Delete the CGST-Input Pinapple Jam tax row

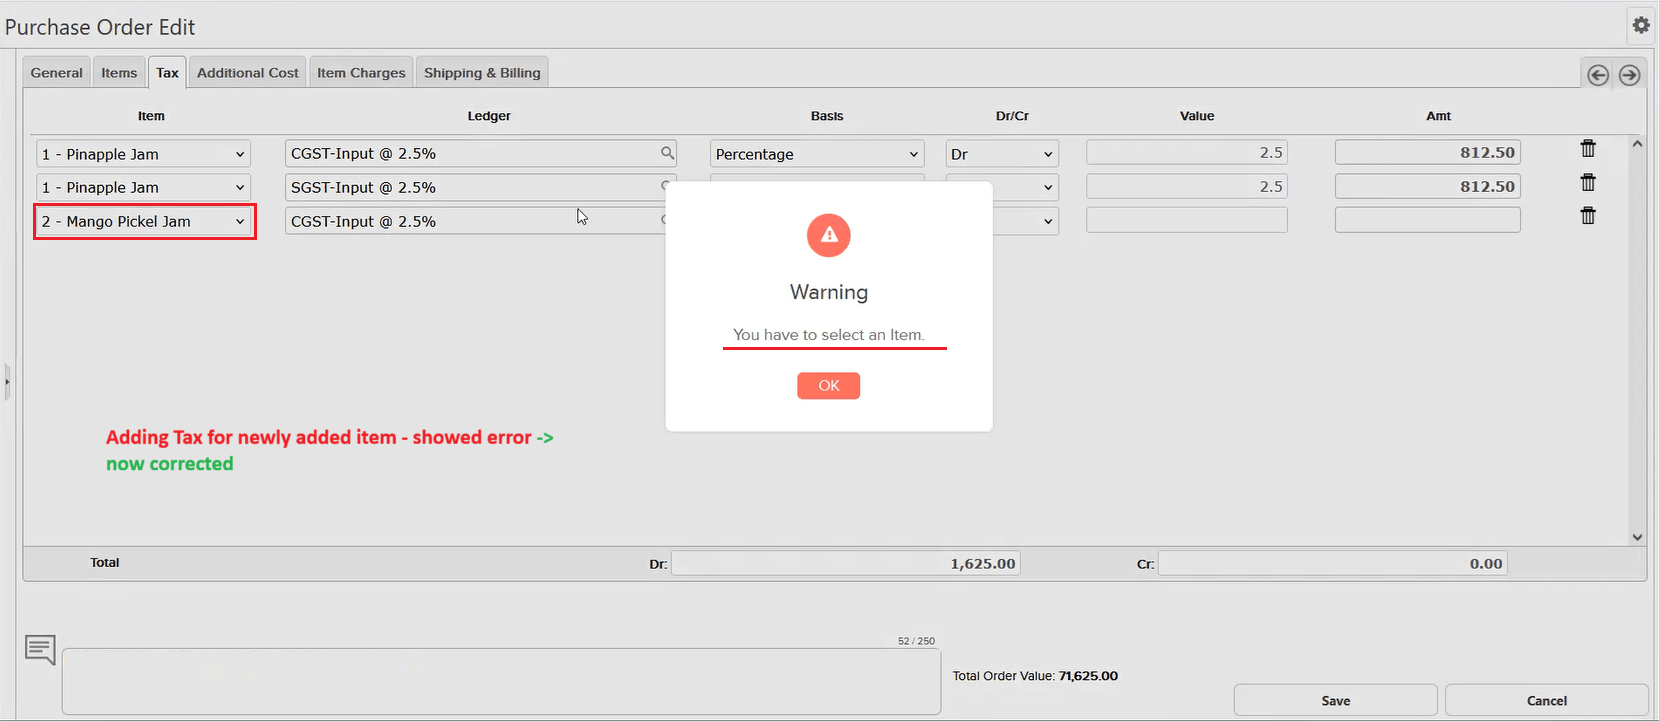pyautogui.click(x=1588, y=149)
